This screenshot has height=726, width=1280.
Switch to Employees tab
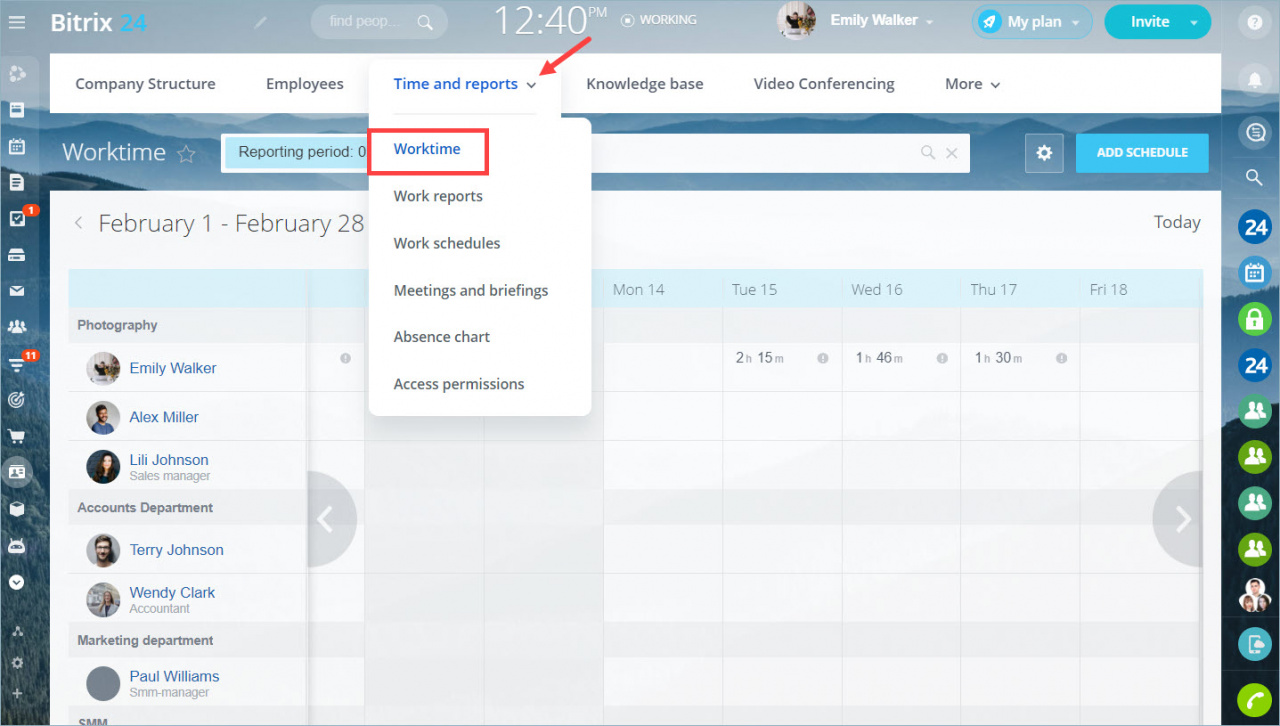point(305,84)
